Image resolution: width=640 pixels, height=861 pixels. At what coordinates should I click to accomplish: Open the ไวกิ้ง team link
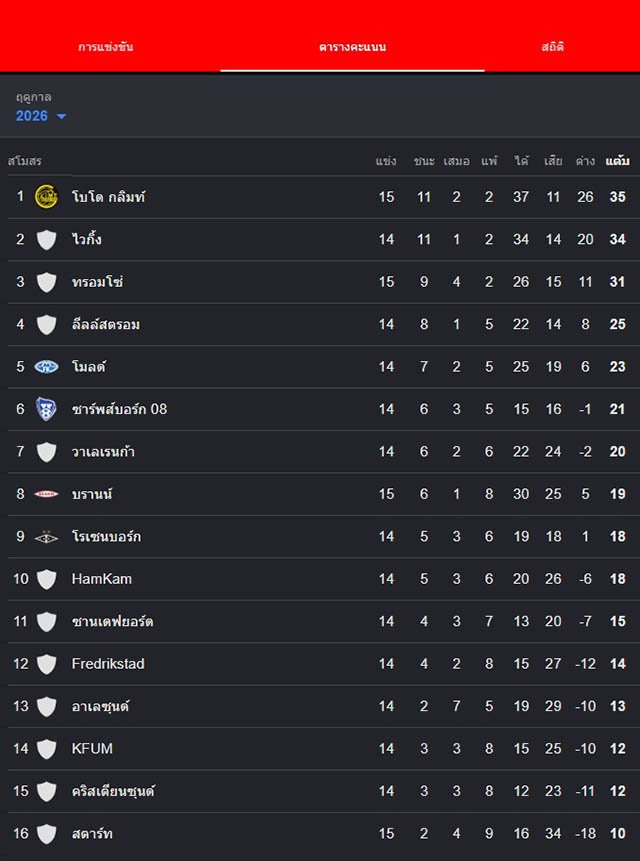87,239
